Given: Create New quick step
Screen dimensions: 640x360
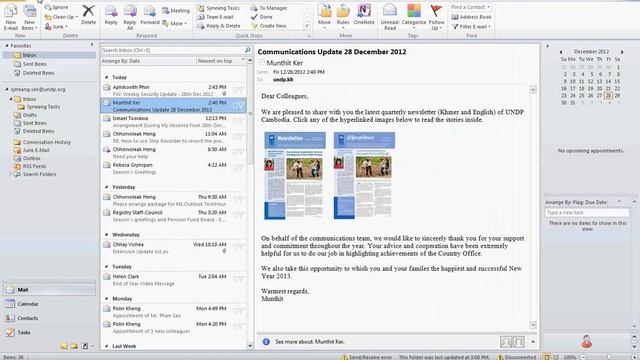Looking at the screenshot, I should (269, 26).
